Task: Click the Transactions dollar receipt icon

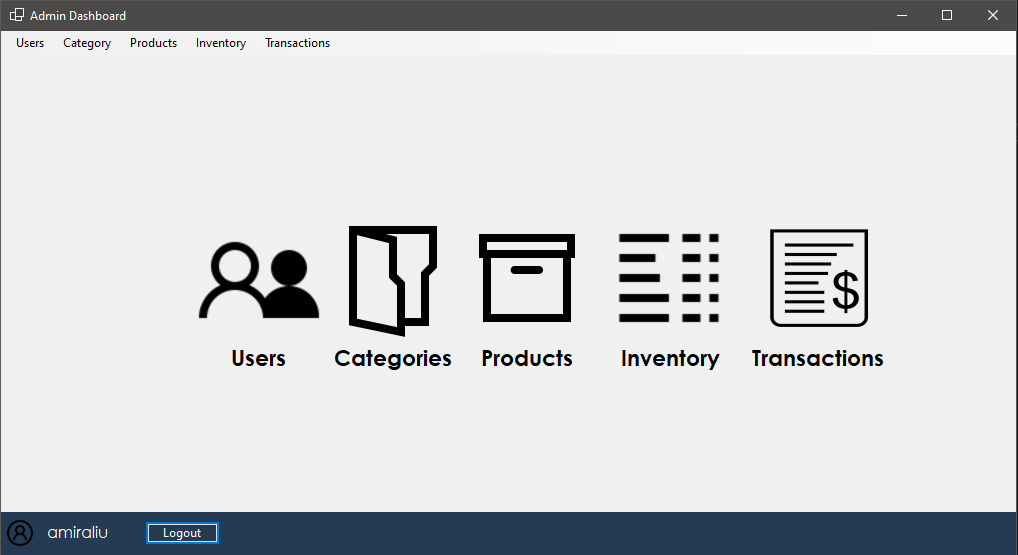Action: point(818,278)
